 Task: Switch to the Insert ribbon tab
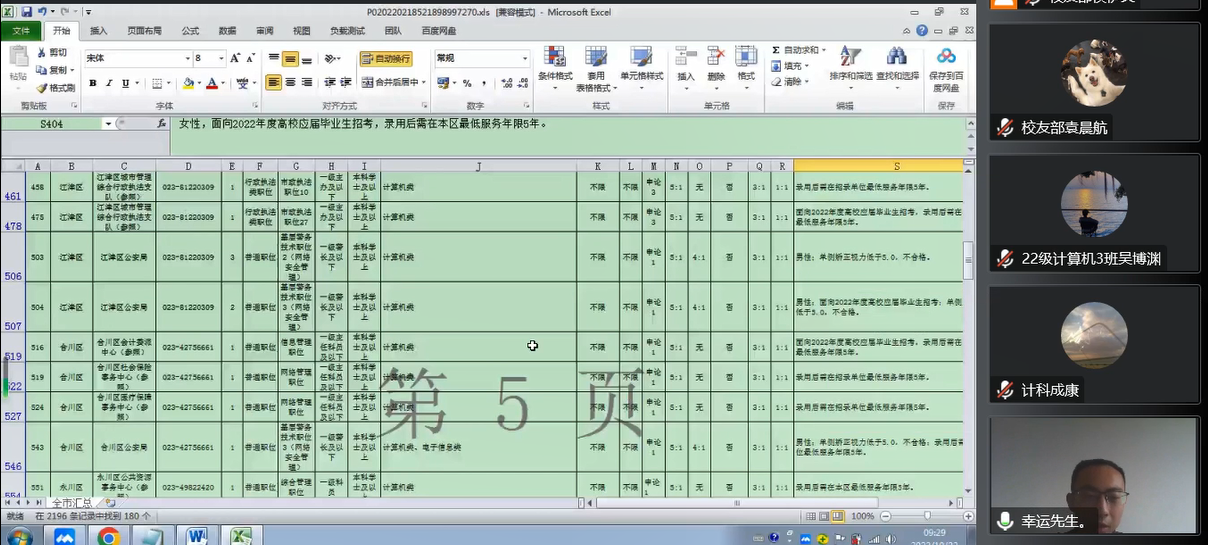(99, 31)
